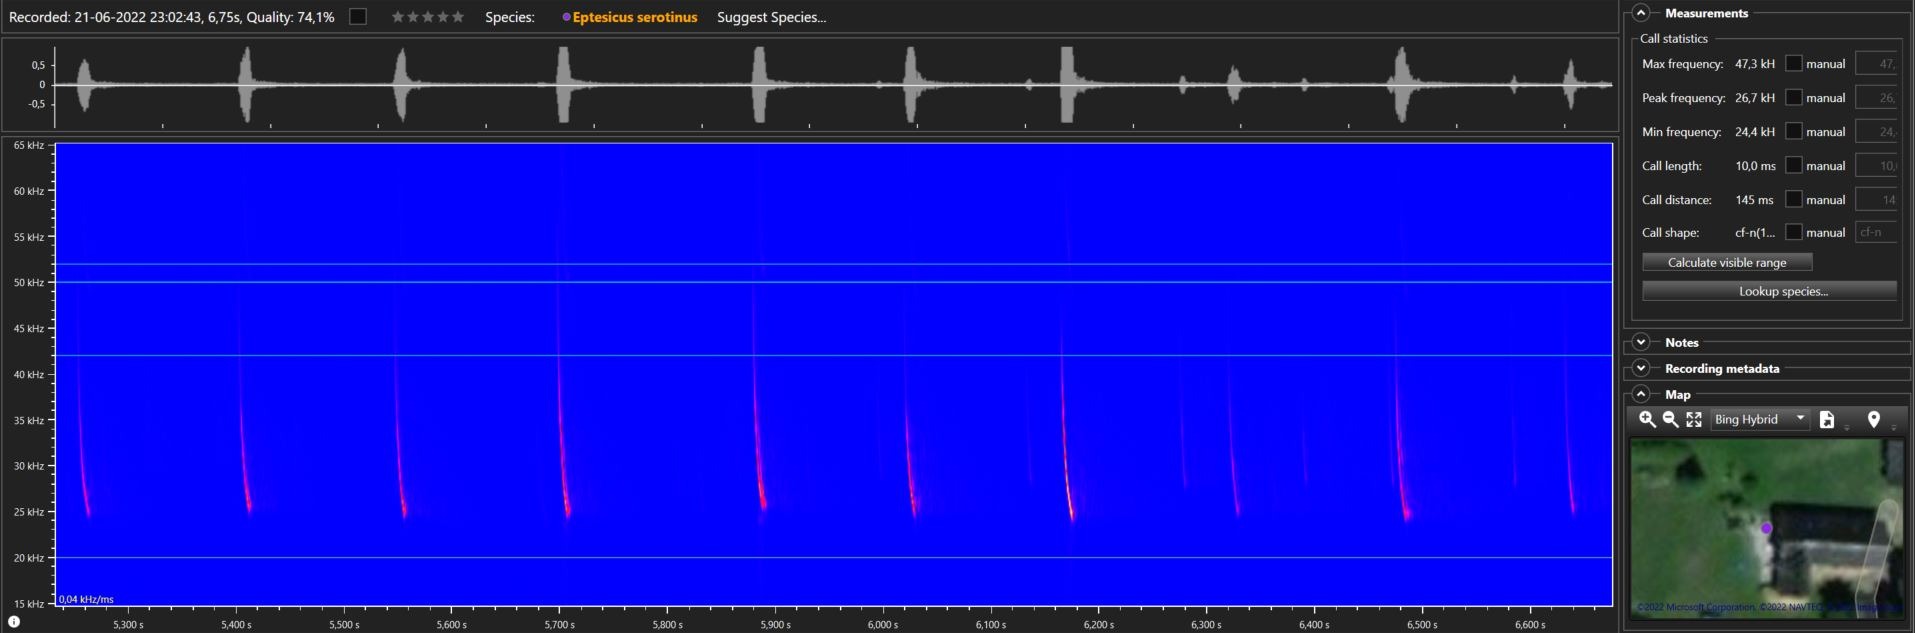Screen dimensions: 1915x633
Task: Fit map to full extent
Action: pyautogui.click(x=1694, y=420)
